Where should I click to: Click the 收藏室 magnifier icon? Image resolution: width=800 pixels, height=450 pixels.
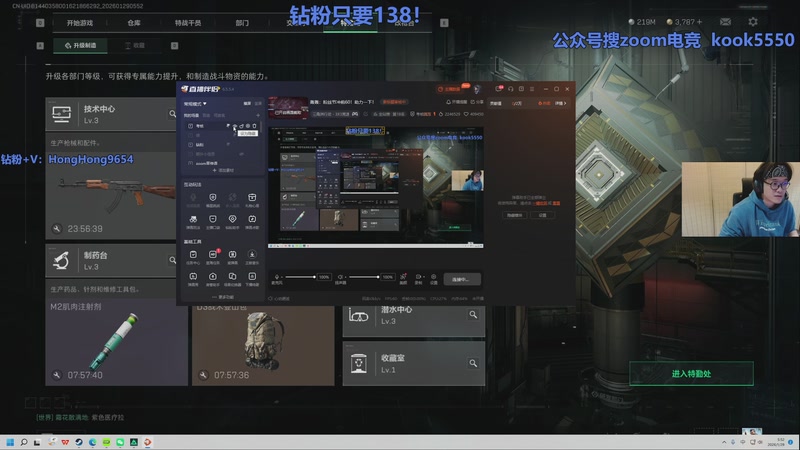(x=471, y=363)
